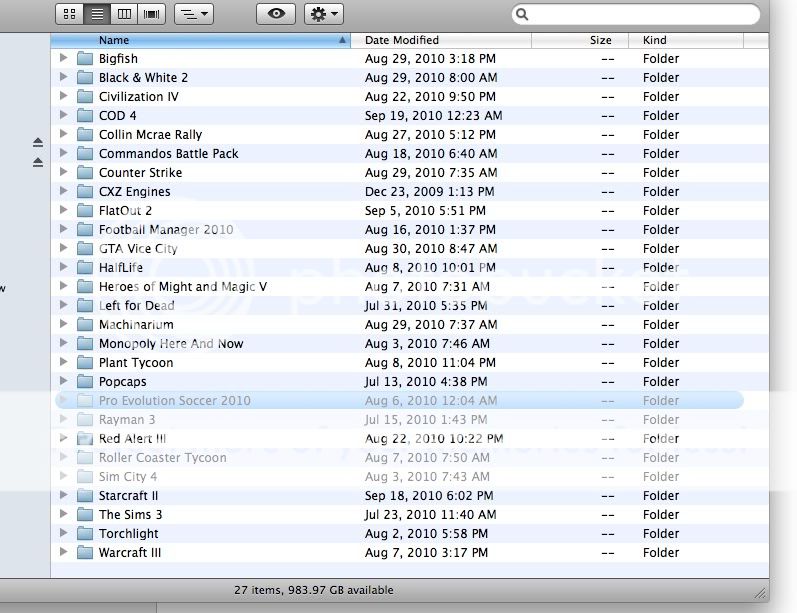Click the Torchlight folder icon
797x613 pixels.
click(85, 533)
